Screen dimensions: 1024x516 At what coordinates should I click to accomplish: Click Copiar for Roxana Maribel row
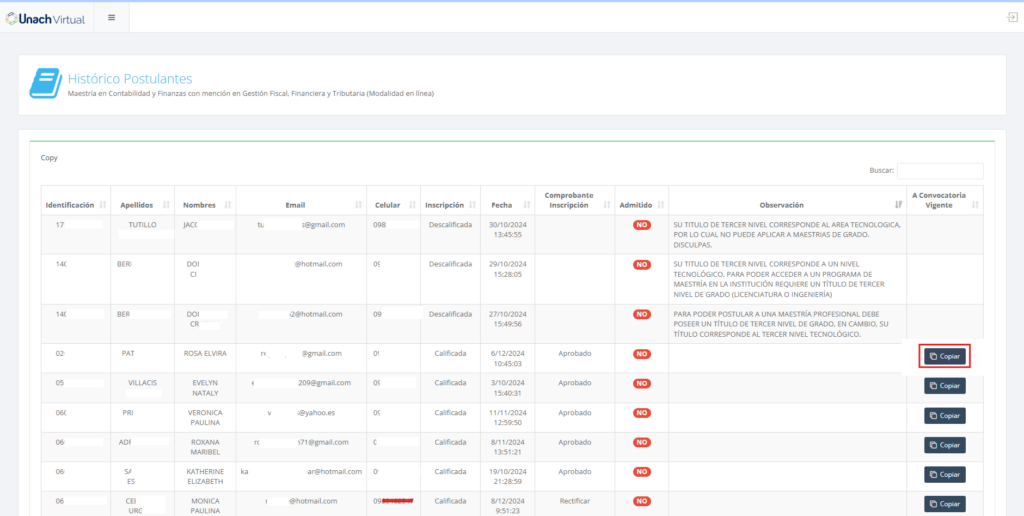[944, 445]
